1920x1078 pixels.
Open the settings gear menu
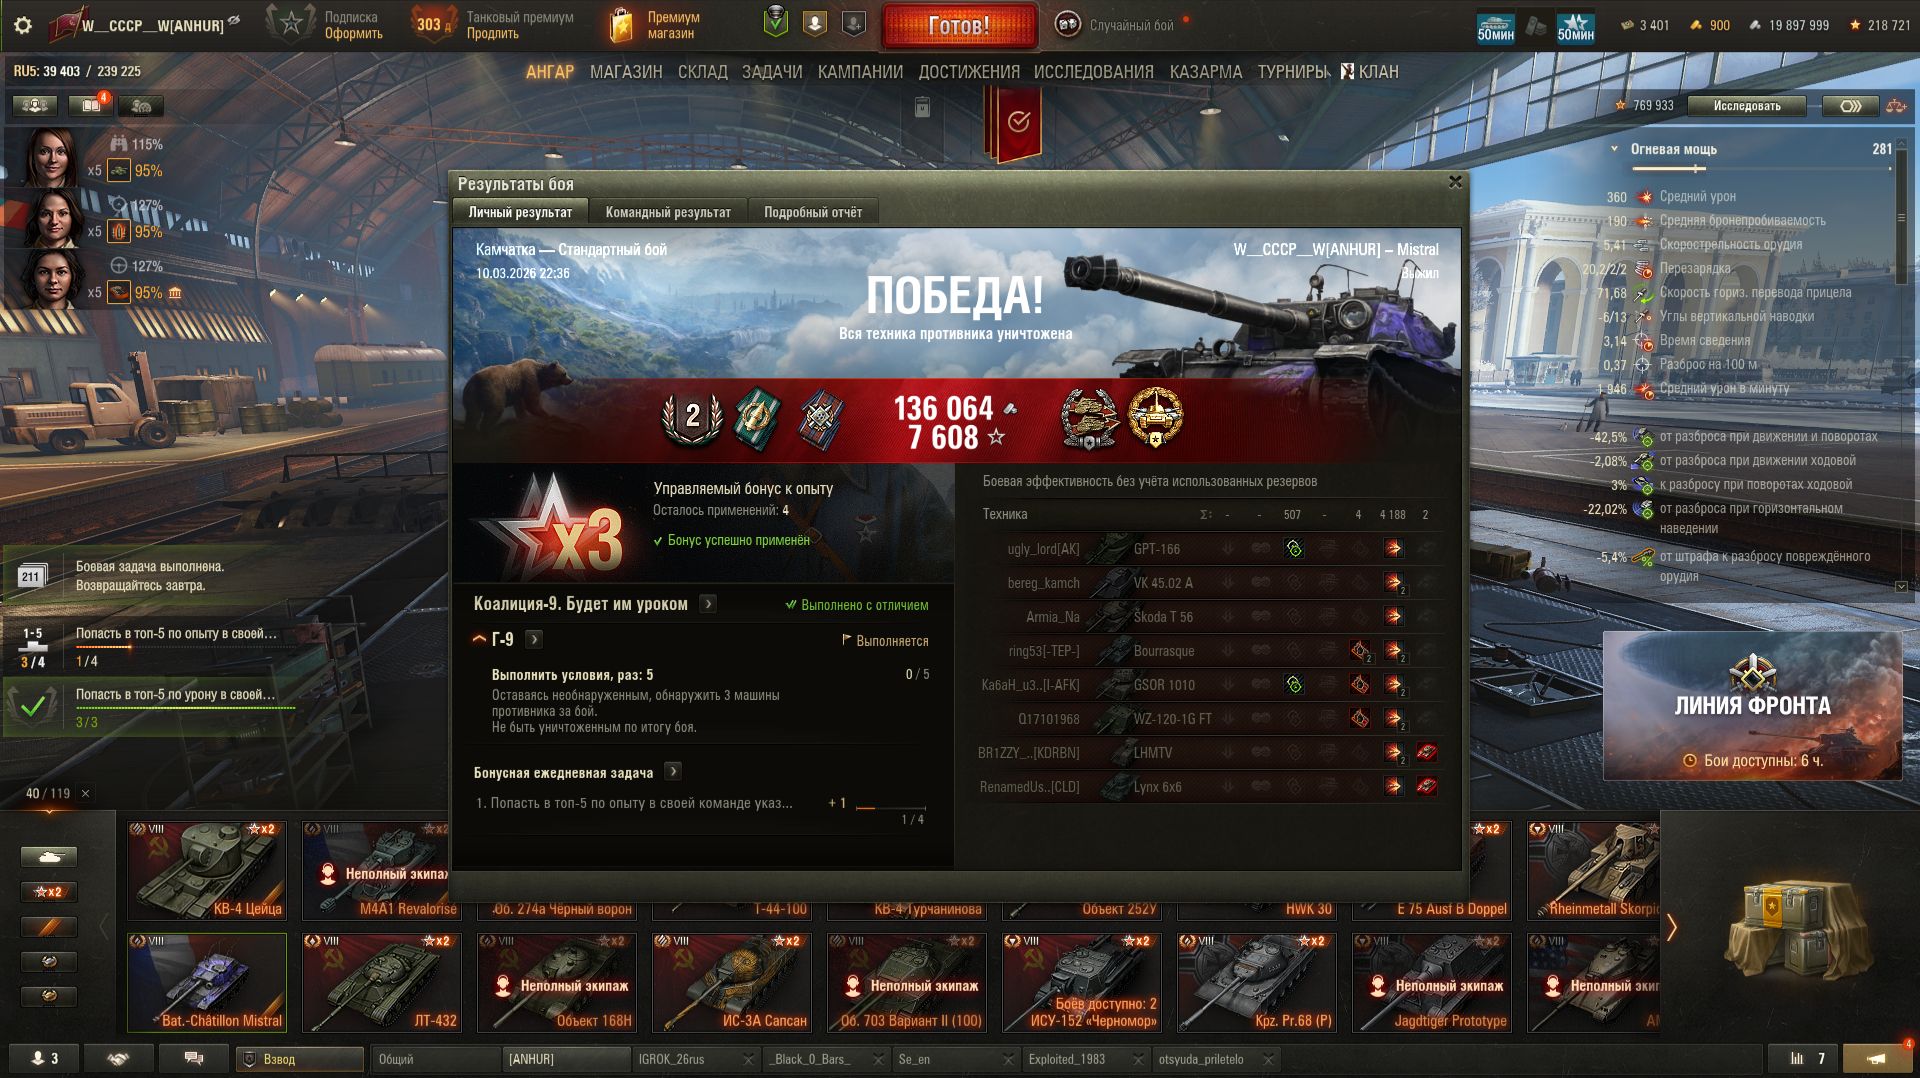point(23,25)
